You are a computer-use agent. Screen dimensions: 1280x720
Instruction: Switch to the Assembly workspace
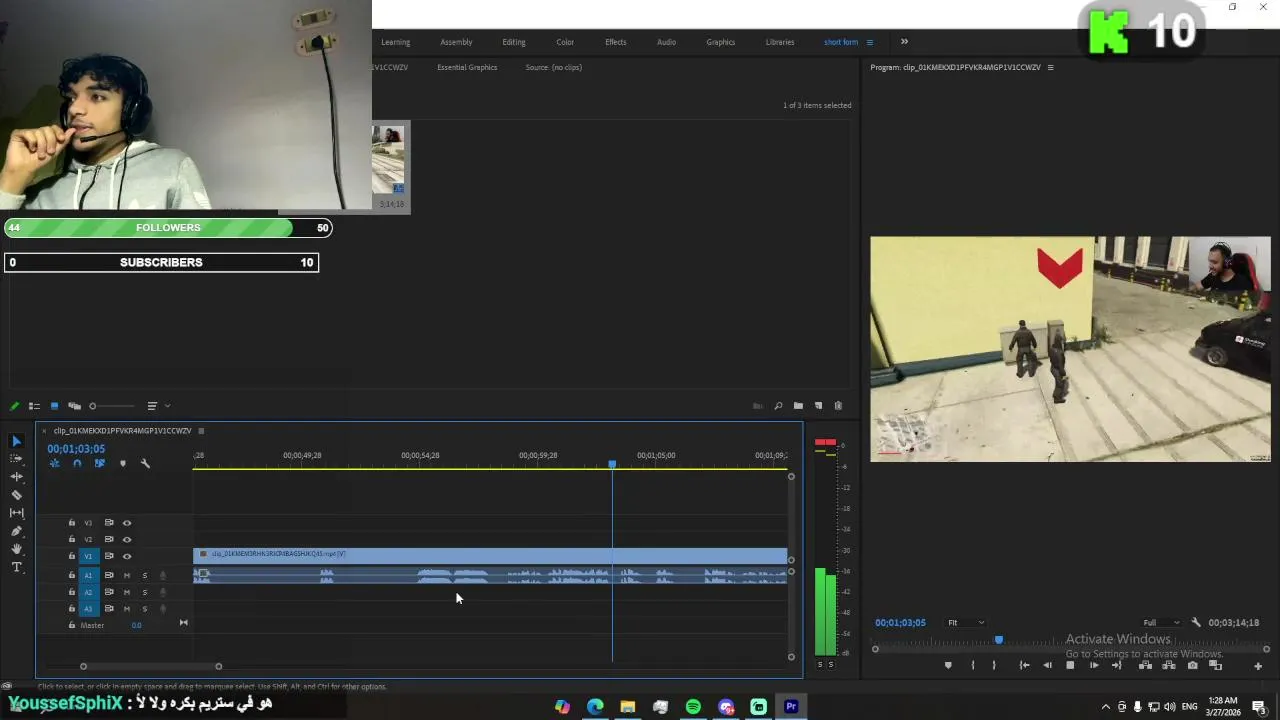pos(456,42)
